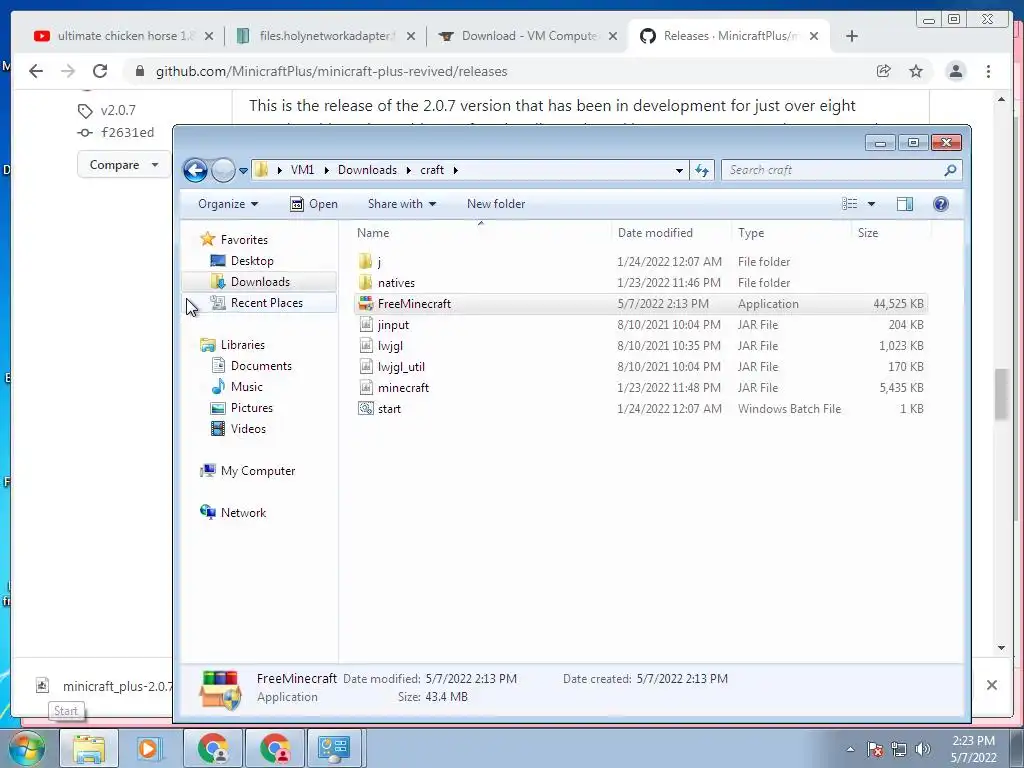Go back in Explorer folder history
The image size is (1024, 768).
pyautogui.click(x=195, y=170)
